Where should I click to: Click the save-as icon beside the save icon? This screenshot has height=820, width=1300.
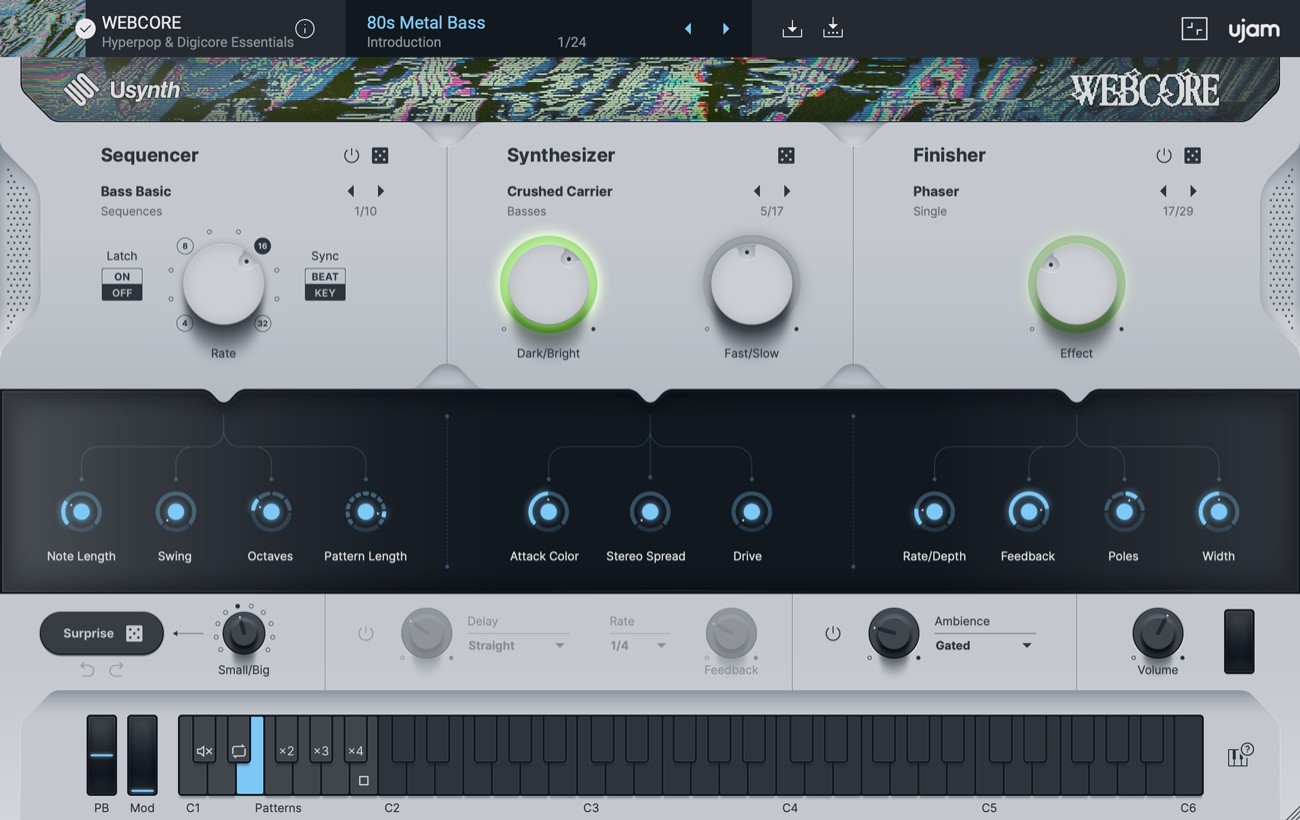click(833, 29)
